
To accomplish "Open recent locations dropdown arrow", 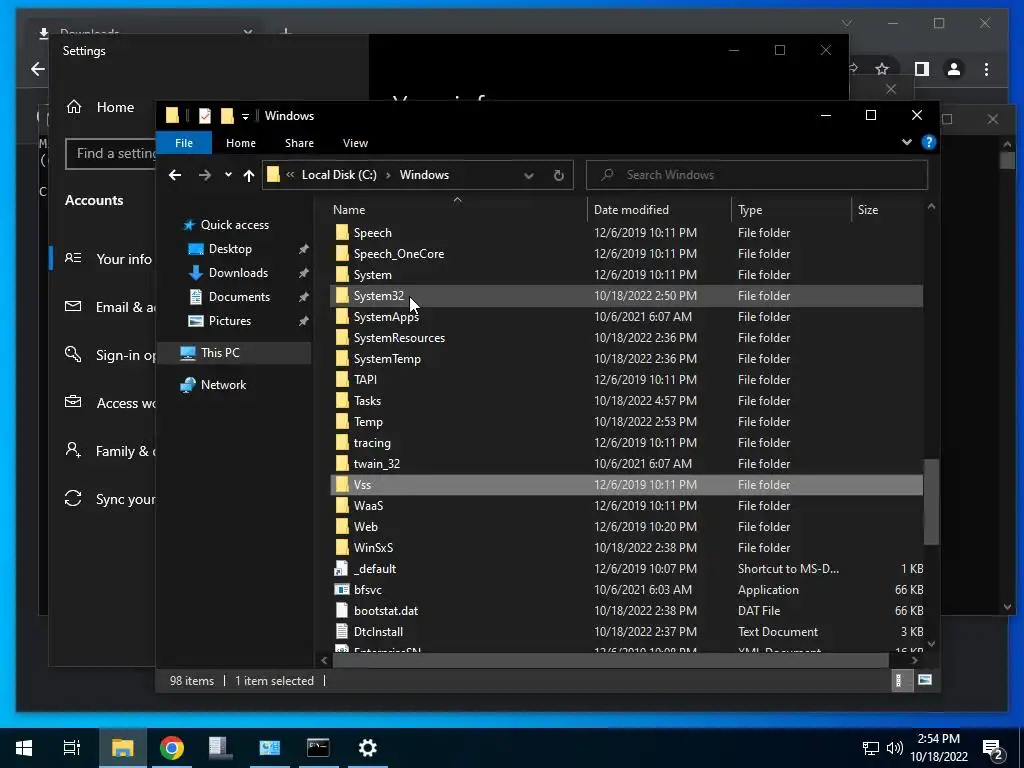I will (x=228, y=175).
